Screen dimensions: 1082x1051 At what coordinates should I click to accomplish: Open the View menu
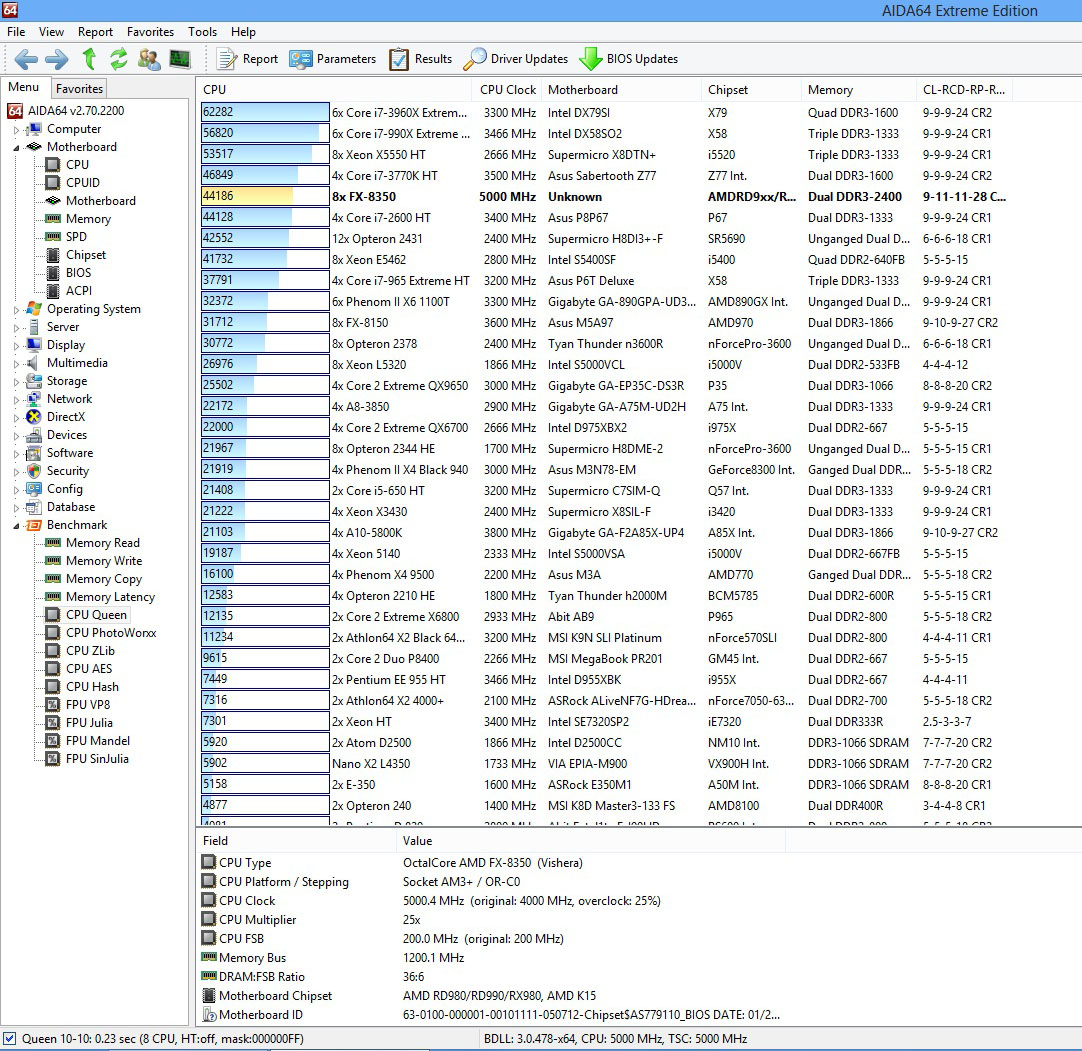coord(51,32)
